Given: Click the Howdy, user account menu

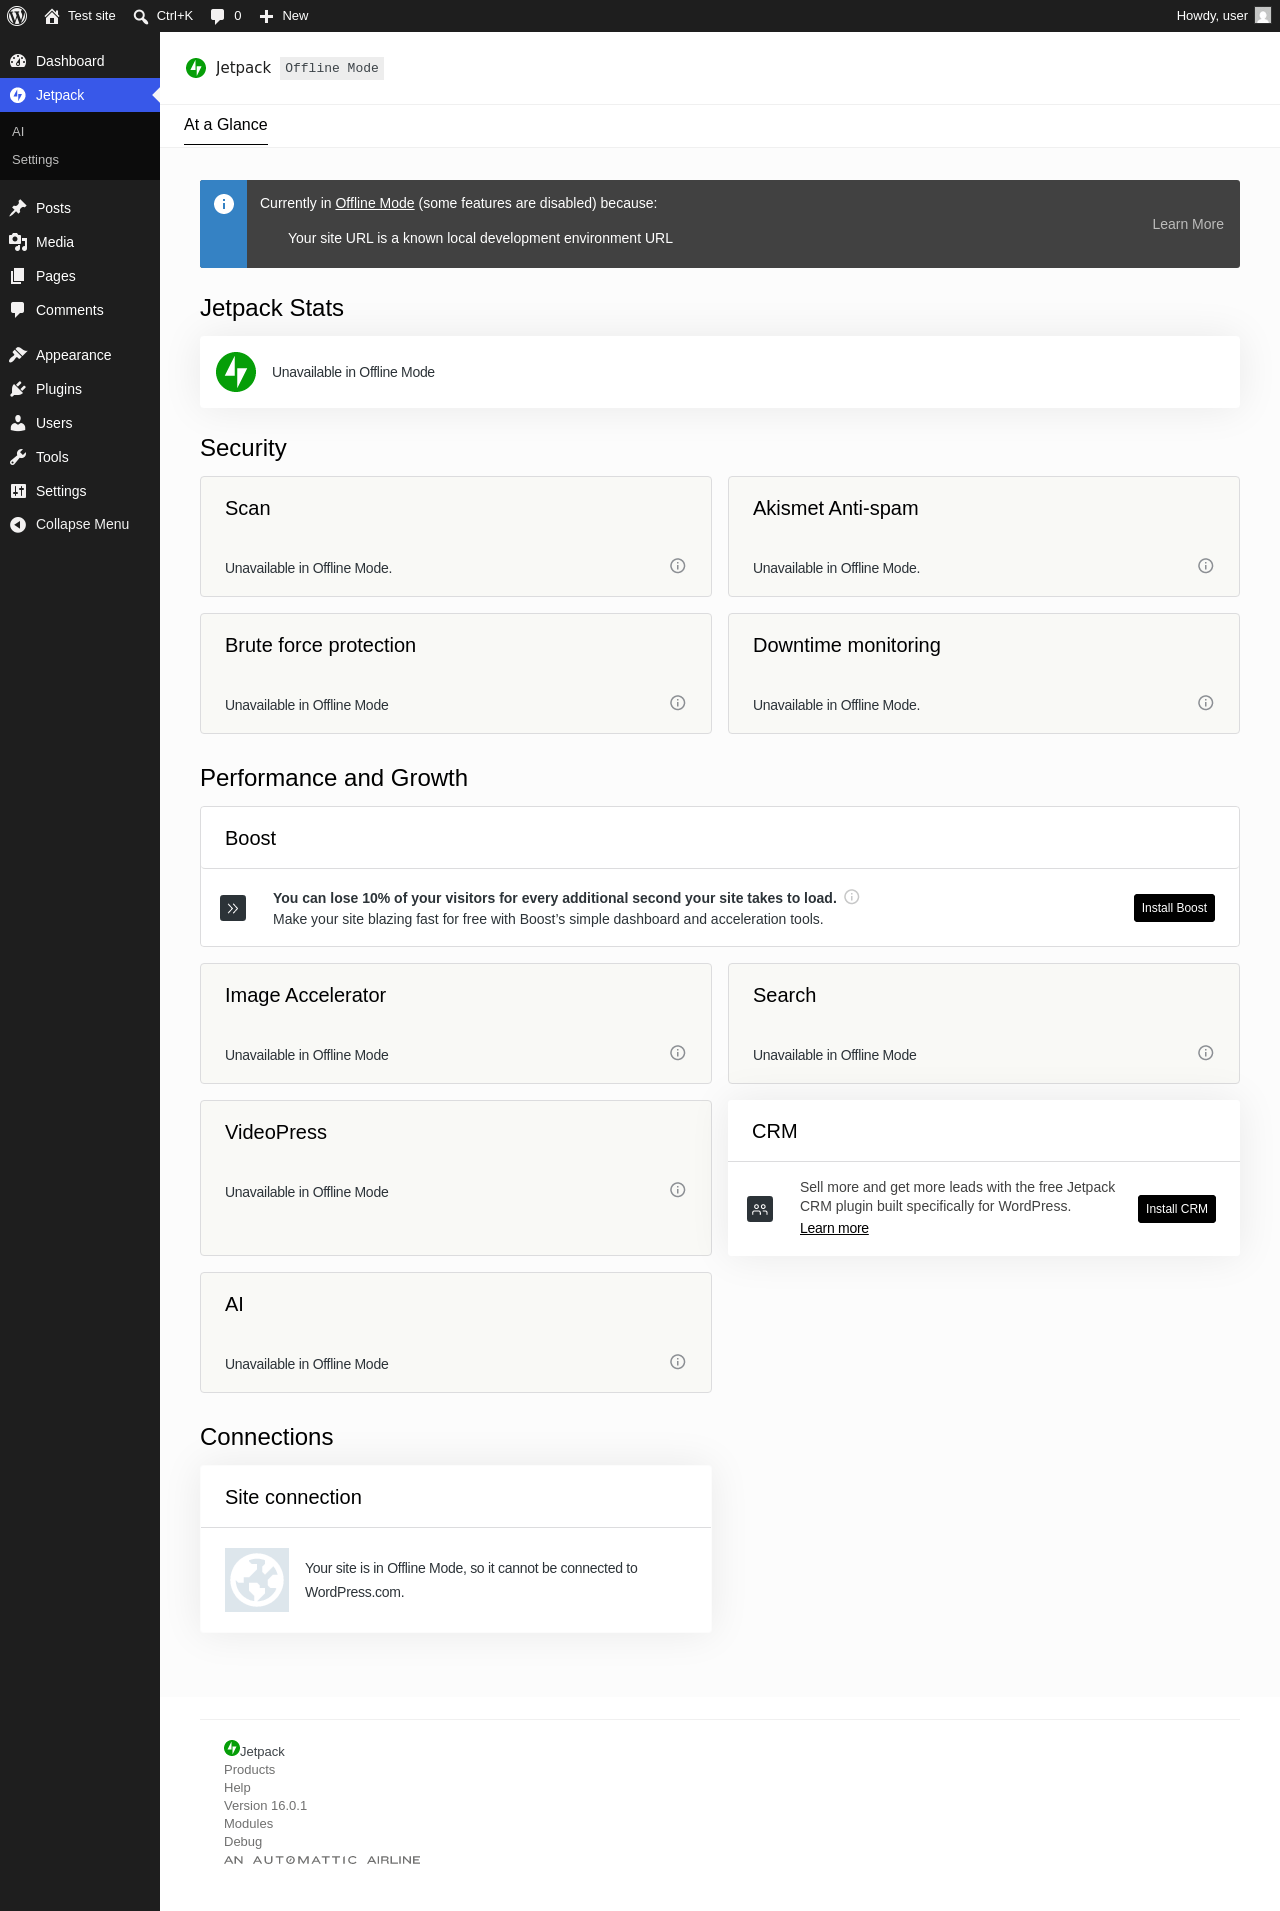Looking at the screenshot, I should tap(1223, 16).
